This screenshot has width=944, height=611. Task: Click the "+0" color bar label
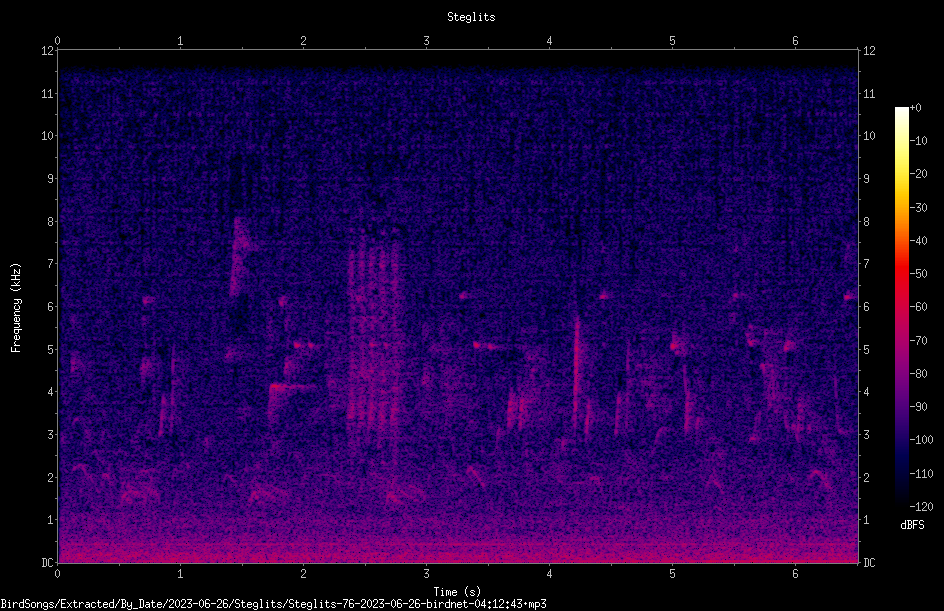(x=915, y=108)
